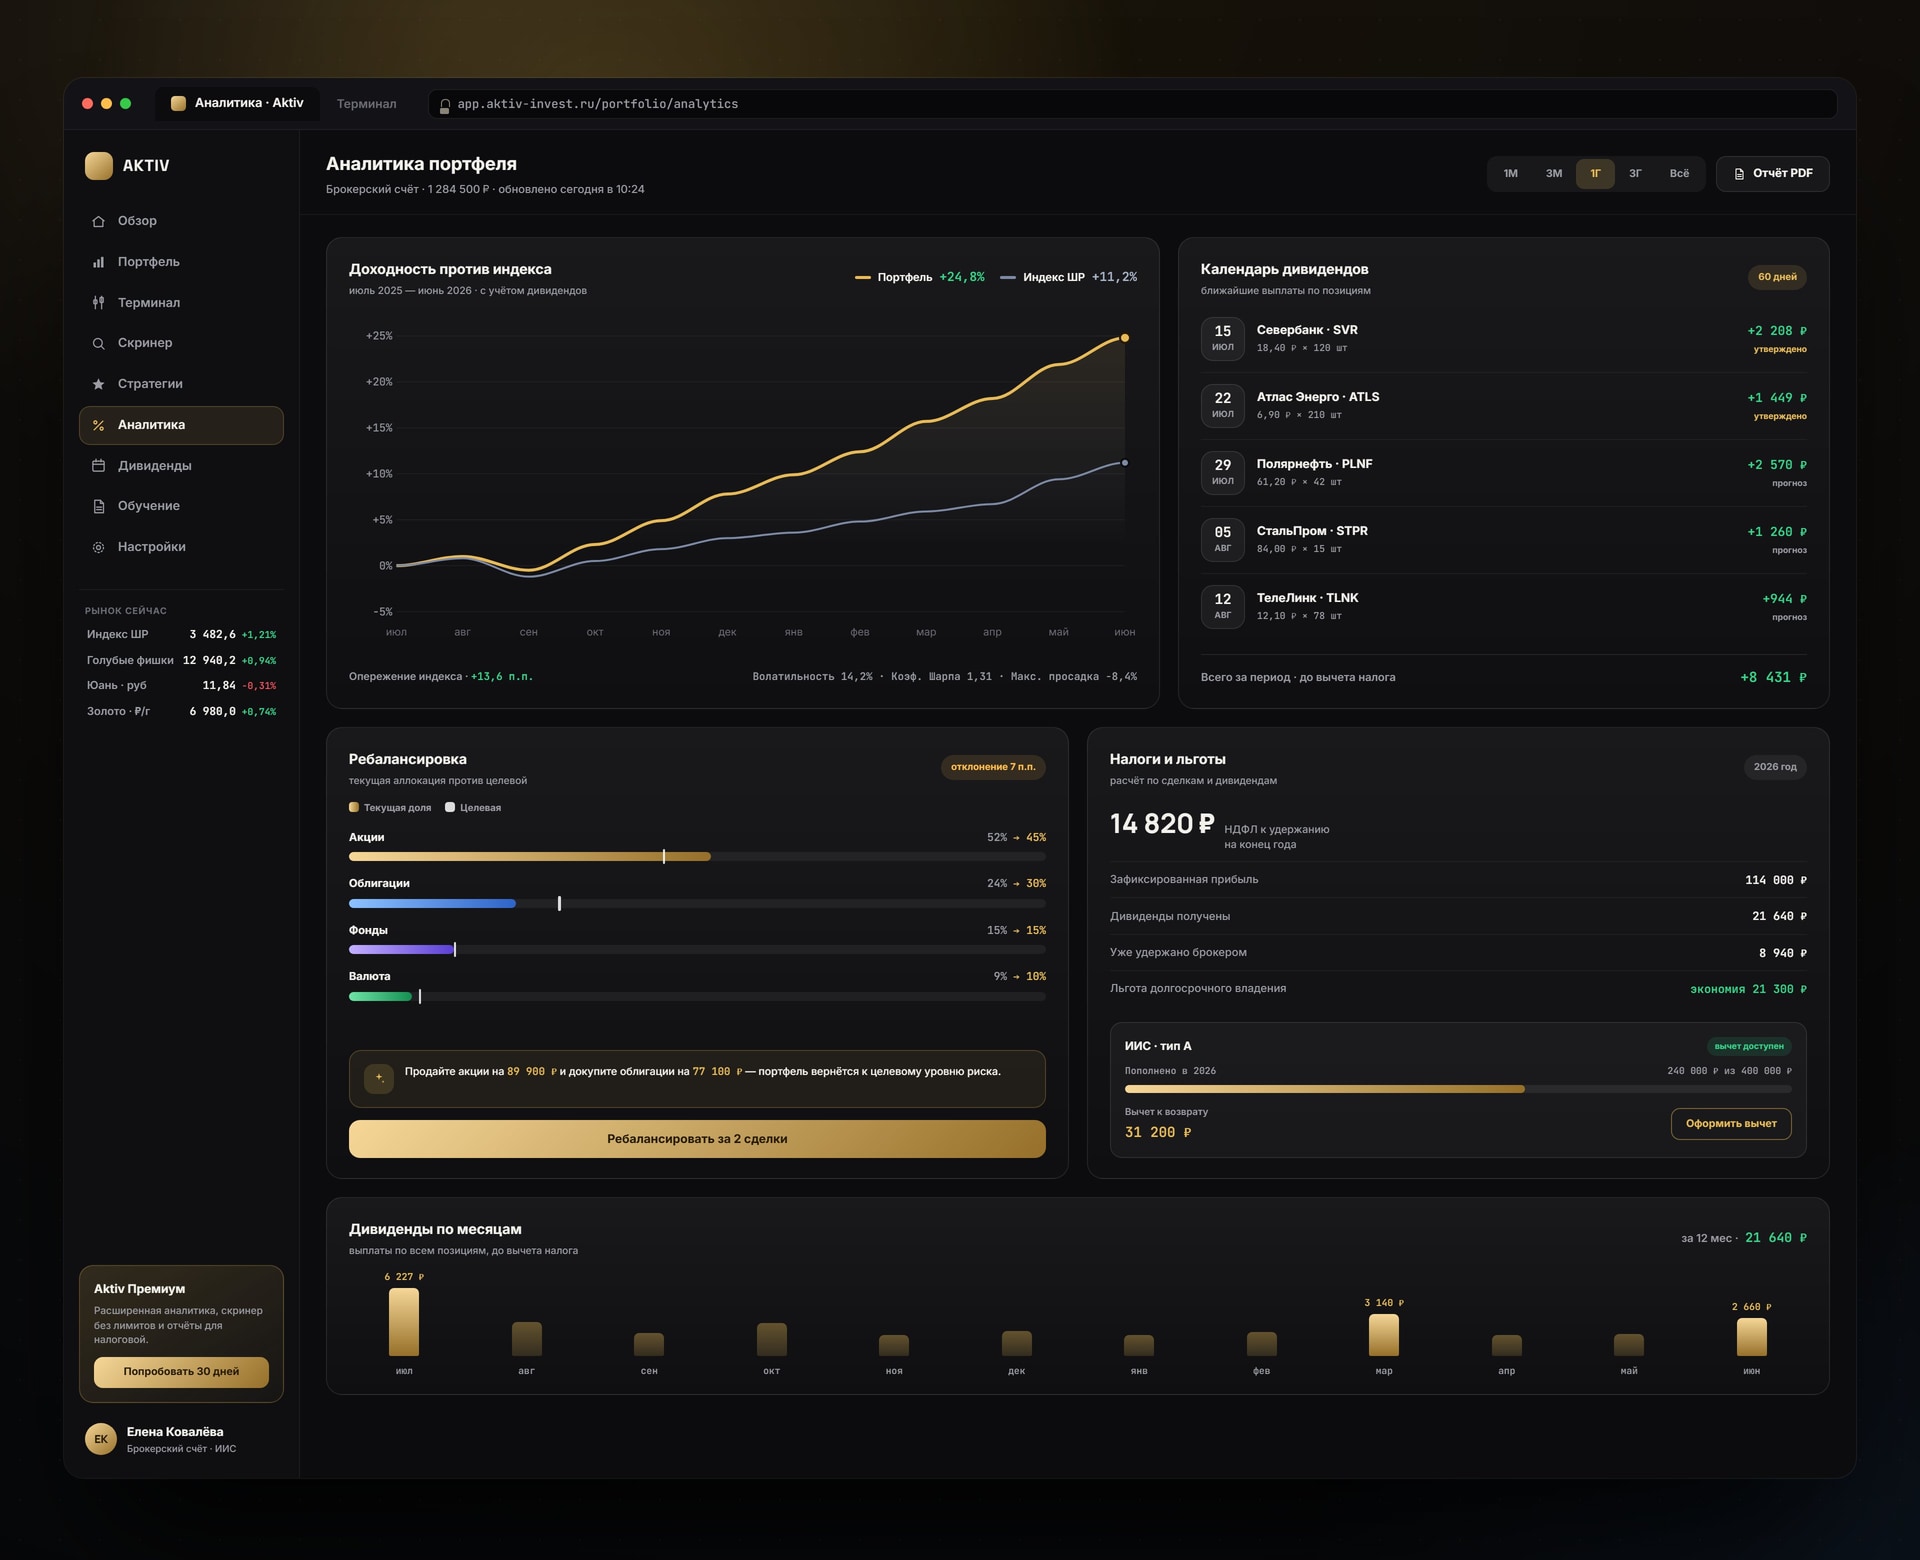Image resolution: width=1920 pixels, height=1560 pixels.
Task: Select the Портфель bar chart icon
Action: [x=98, y=262]
